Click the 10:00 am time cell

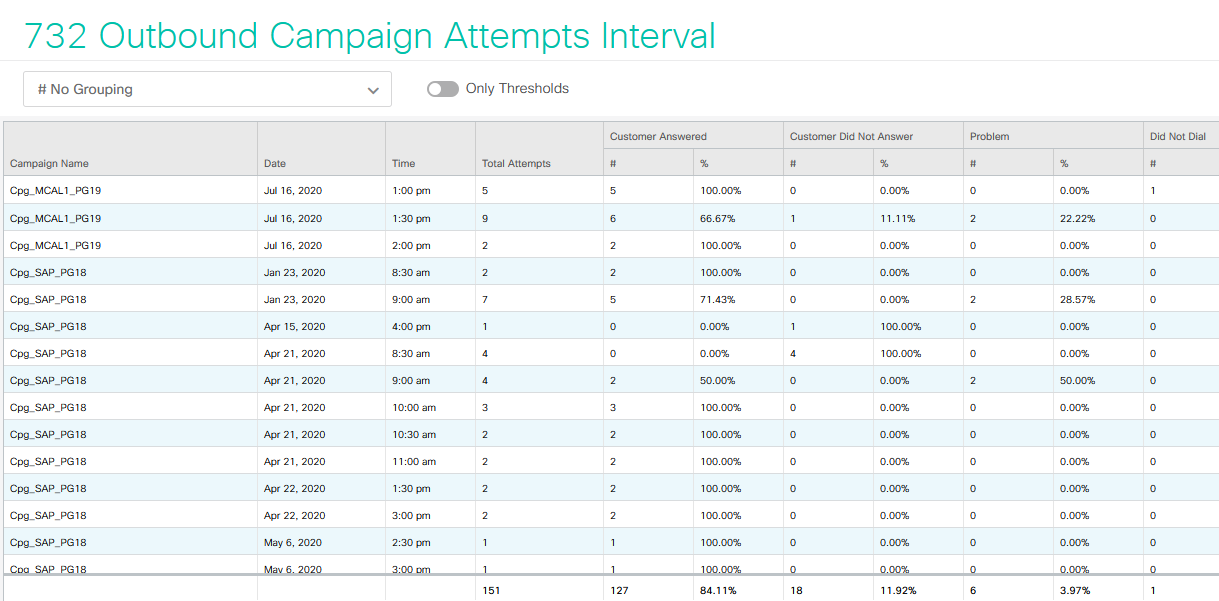click(414, 407)
